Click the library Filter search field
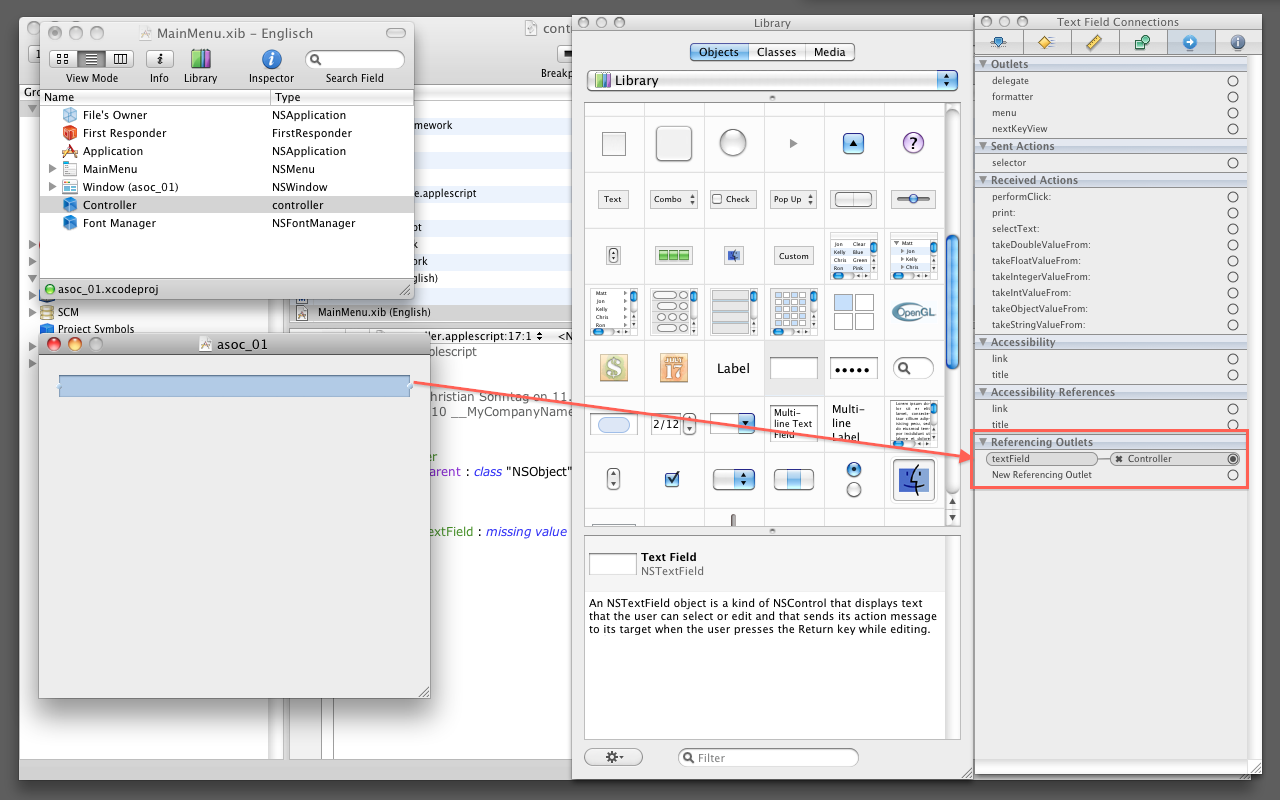The image size is (1280, 800). coord(768,758)
